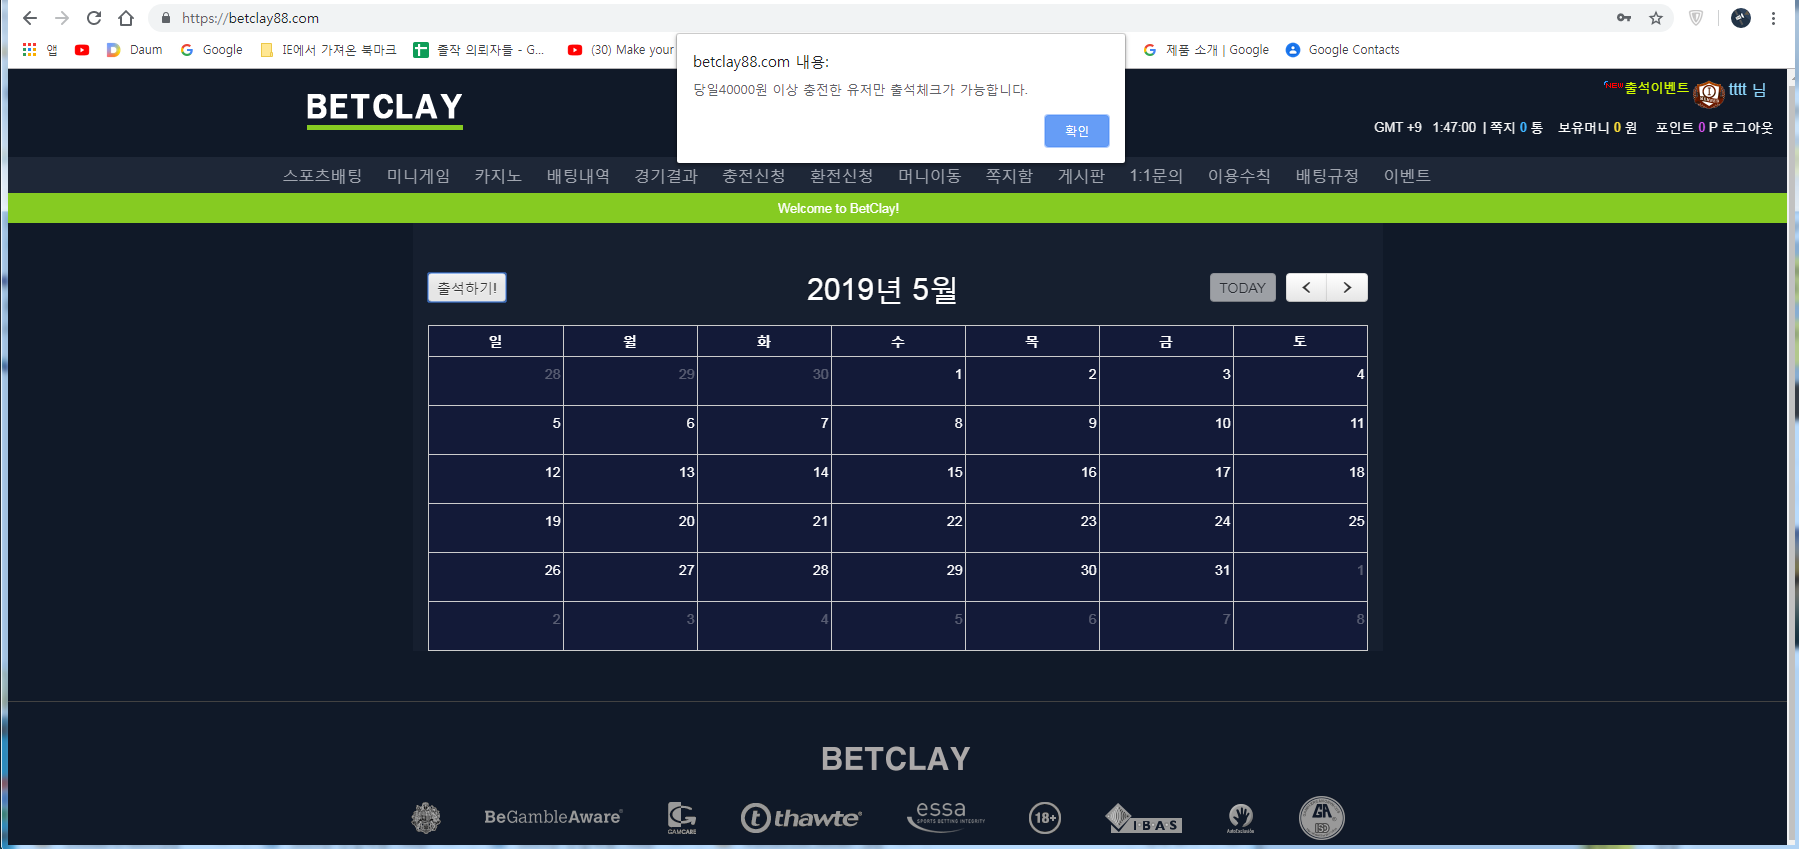This screenshot has height=849, width=1799.
Task: Select calendar day 10
Action: click(x=1223, y=423)
